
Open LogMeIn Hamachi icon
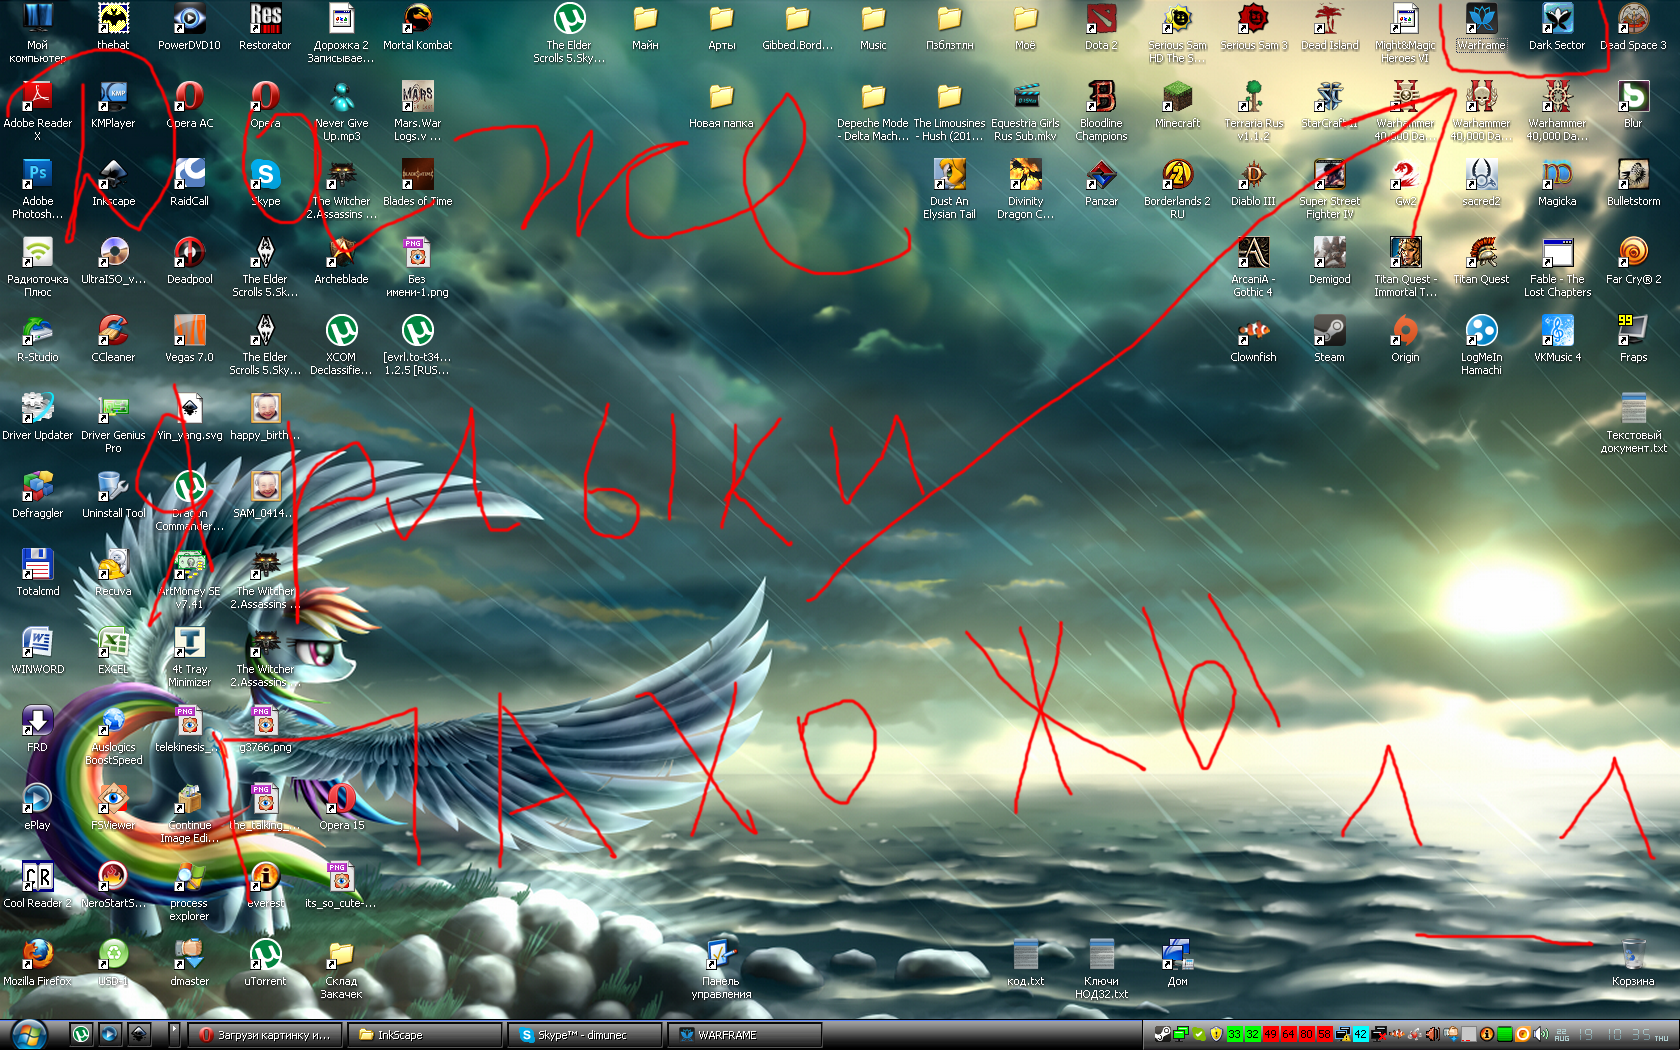(1481, 346)
